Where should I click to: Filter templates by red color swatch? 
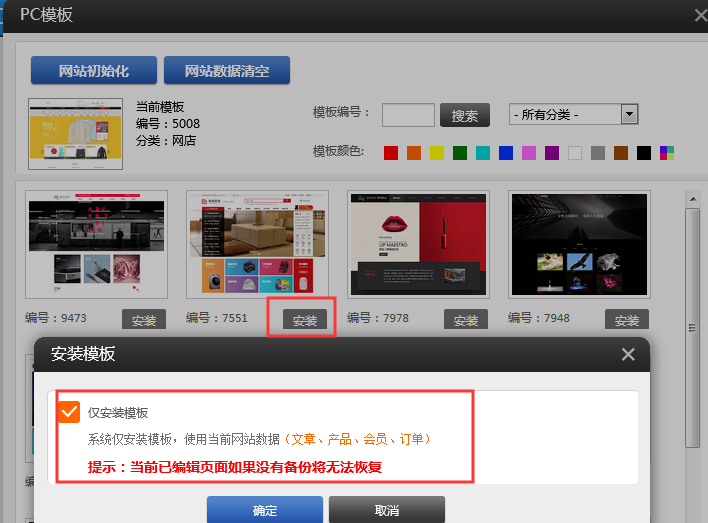click(391, 153)
